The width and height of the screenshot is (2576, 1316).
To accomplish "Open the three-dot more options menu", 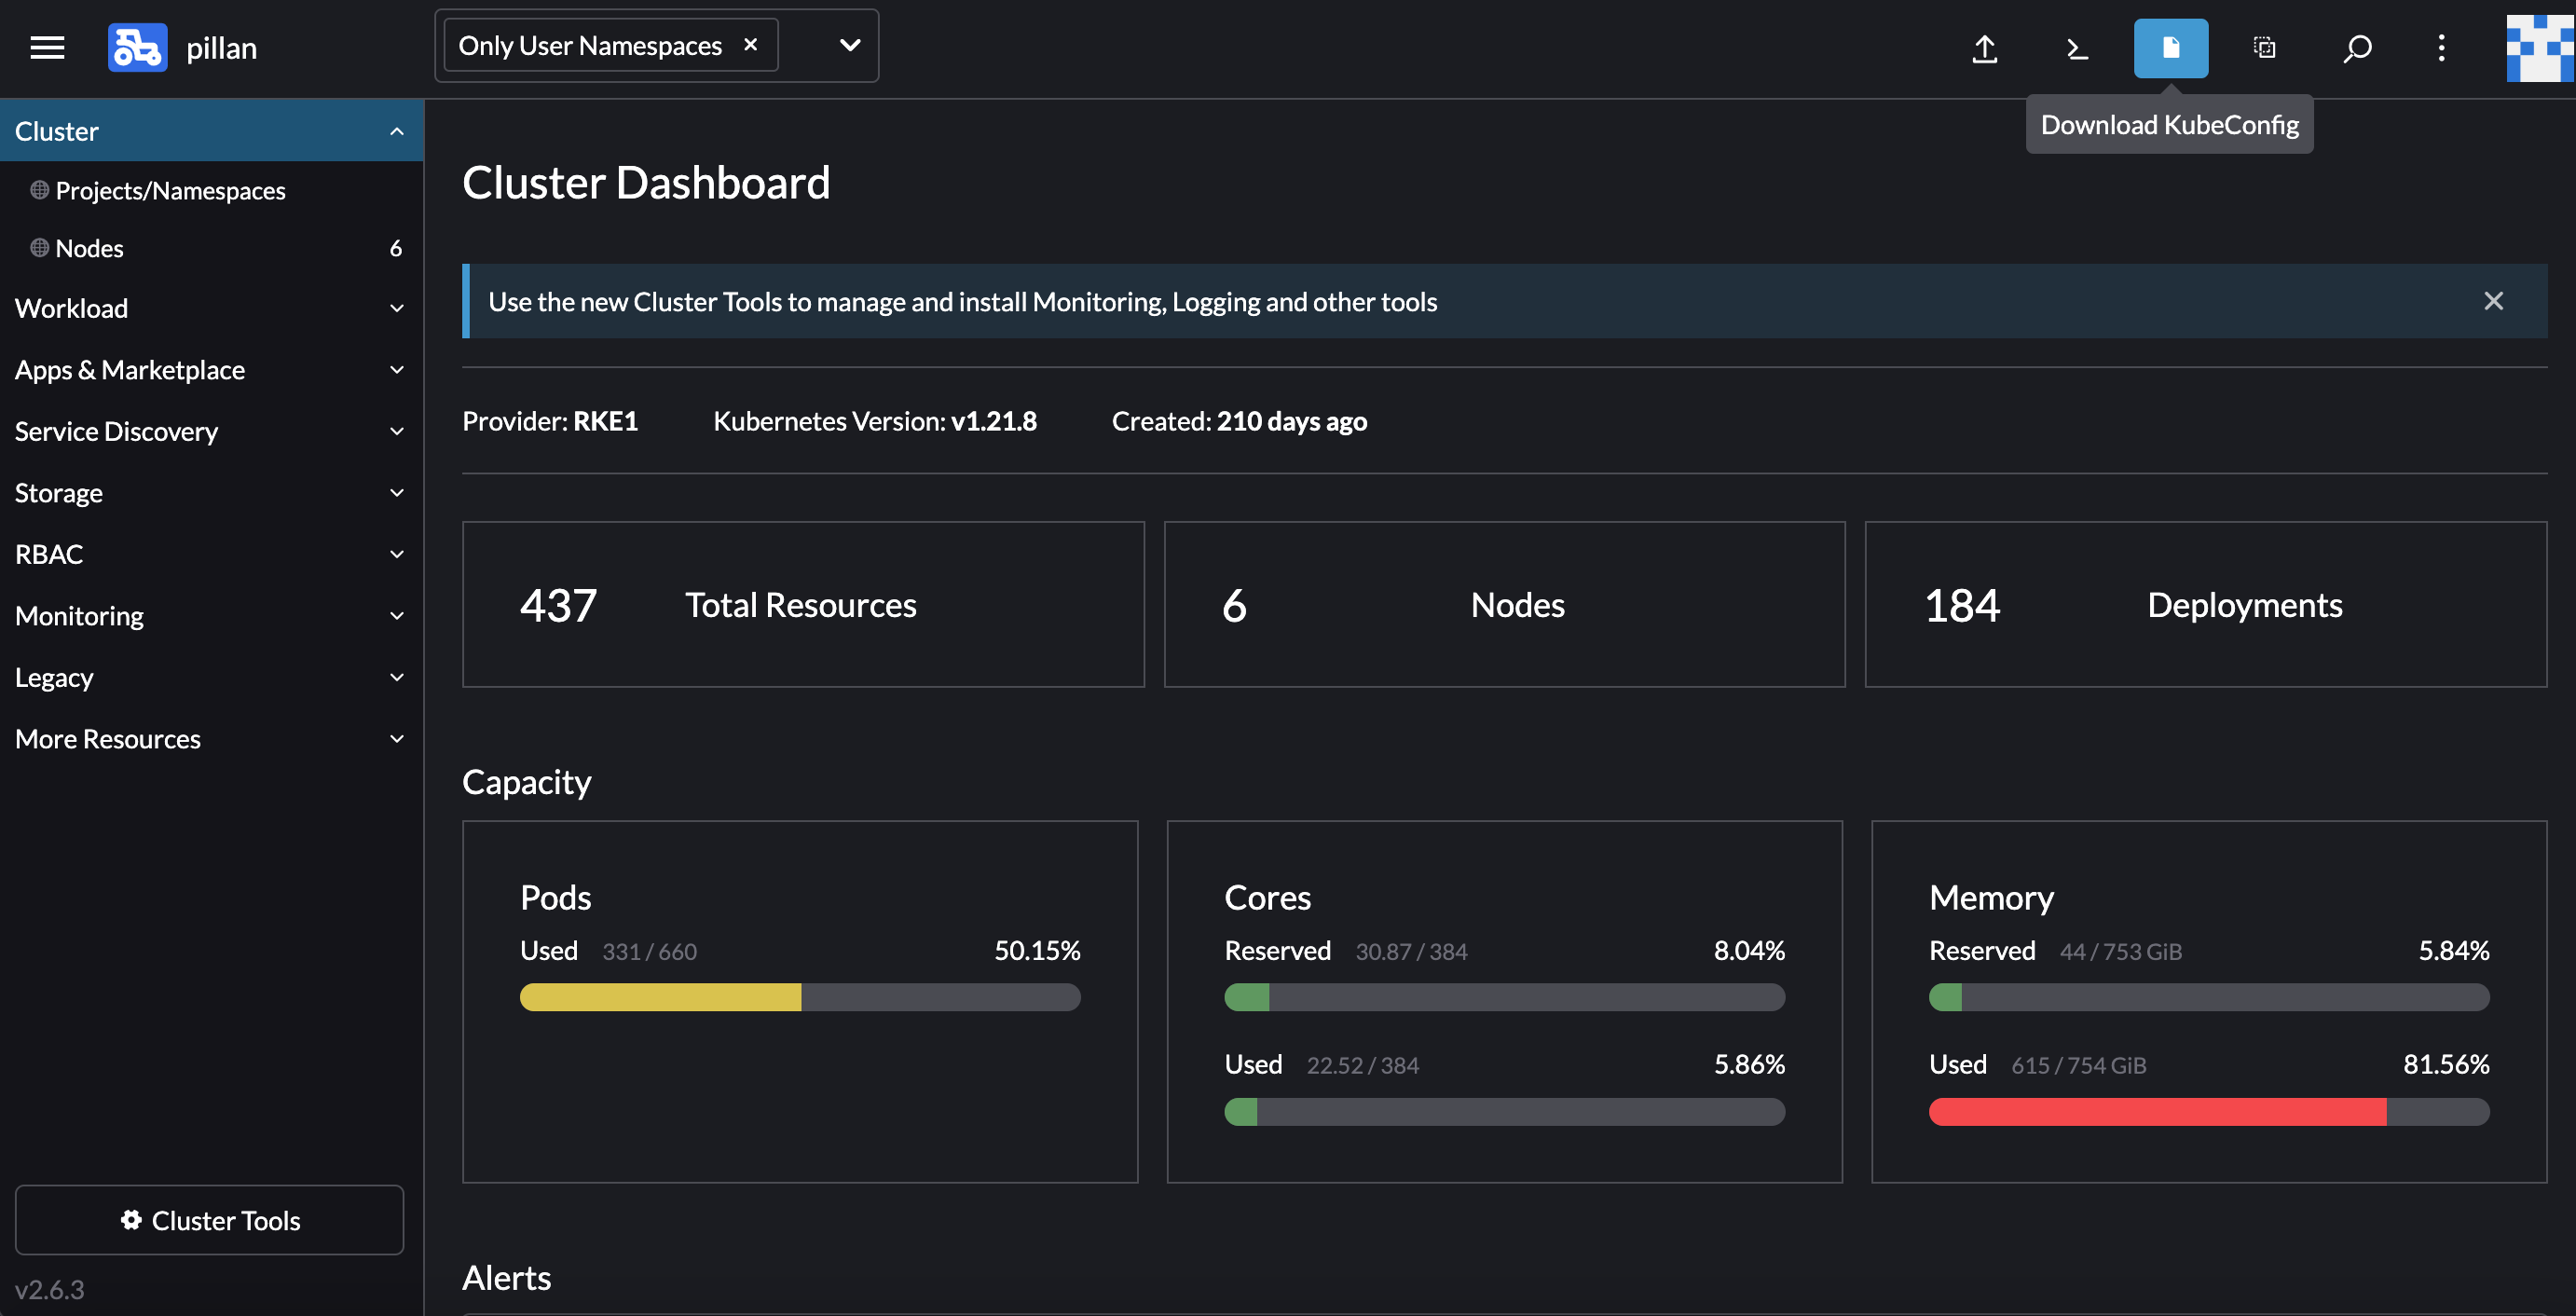I will click(2441, 48).
